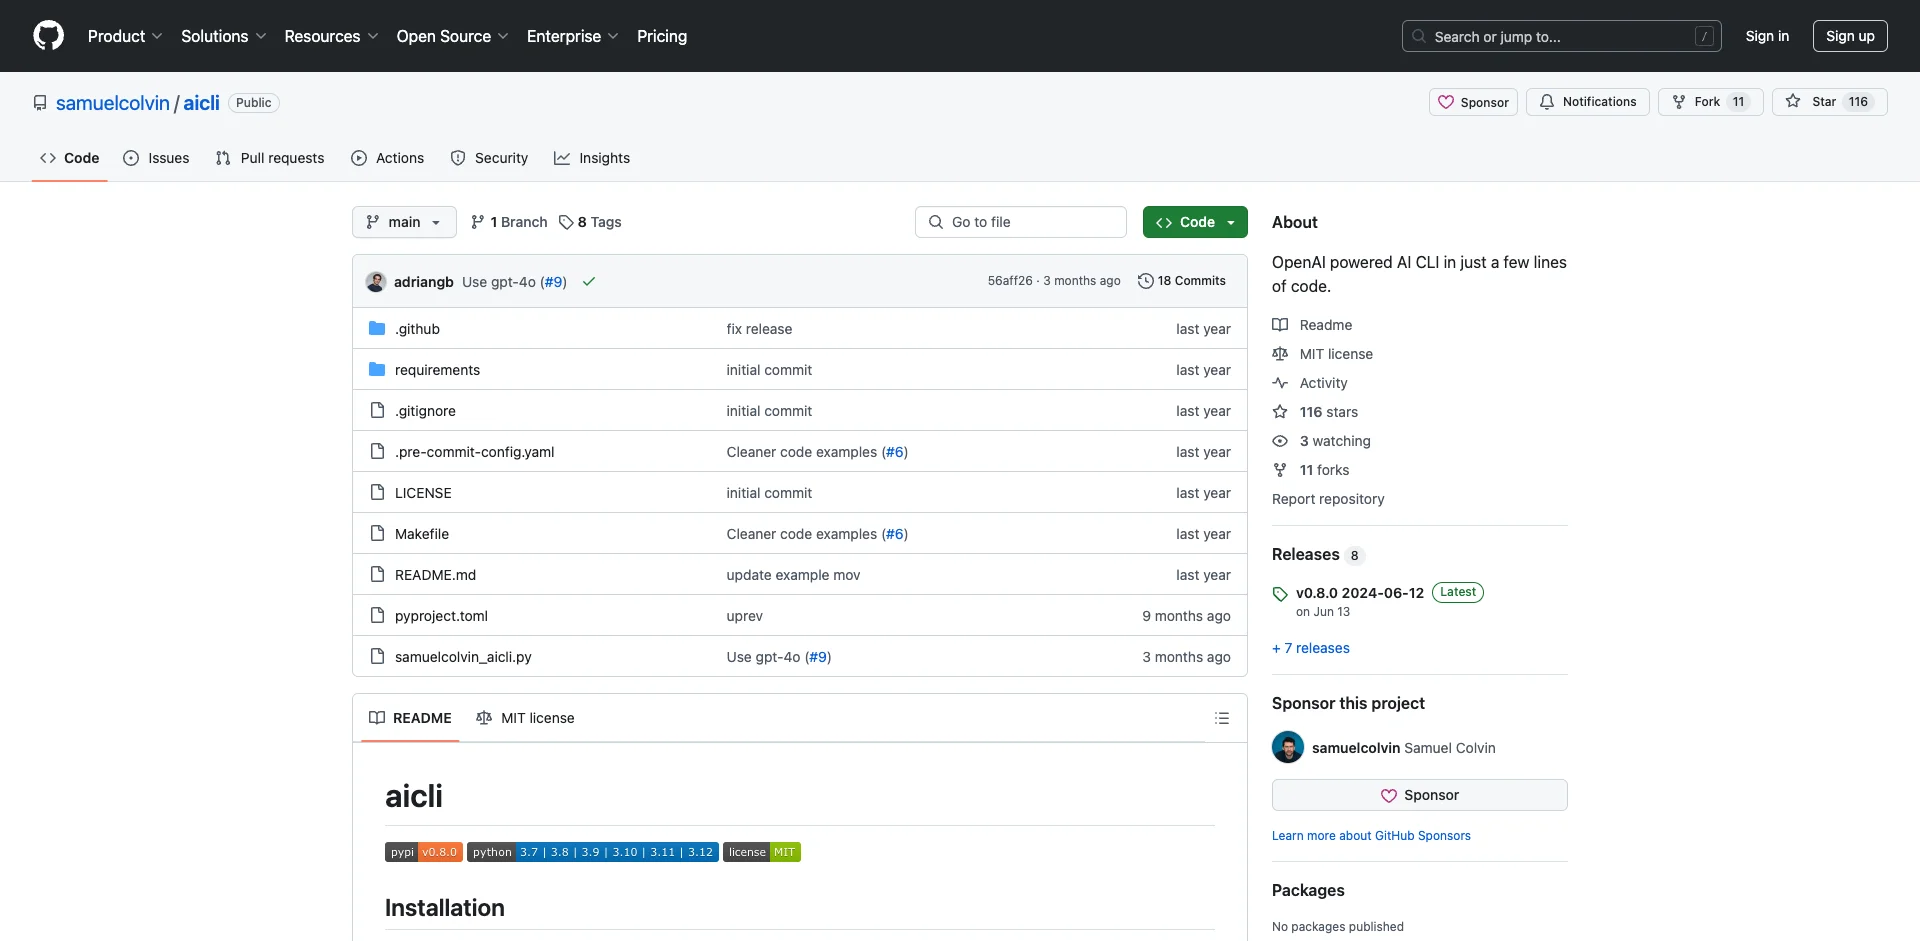Expand the Open Source menu
Image resolution: width=1920 pixels, height=941 pixels.
coord(452,36)
